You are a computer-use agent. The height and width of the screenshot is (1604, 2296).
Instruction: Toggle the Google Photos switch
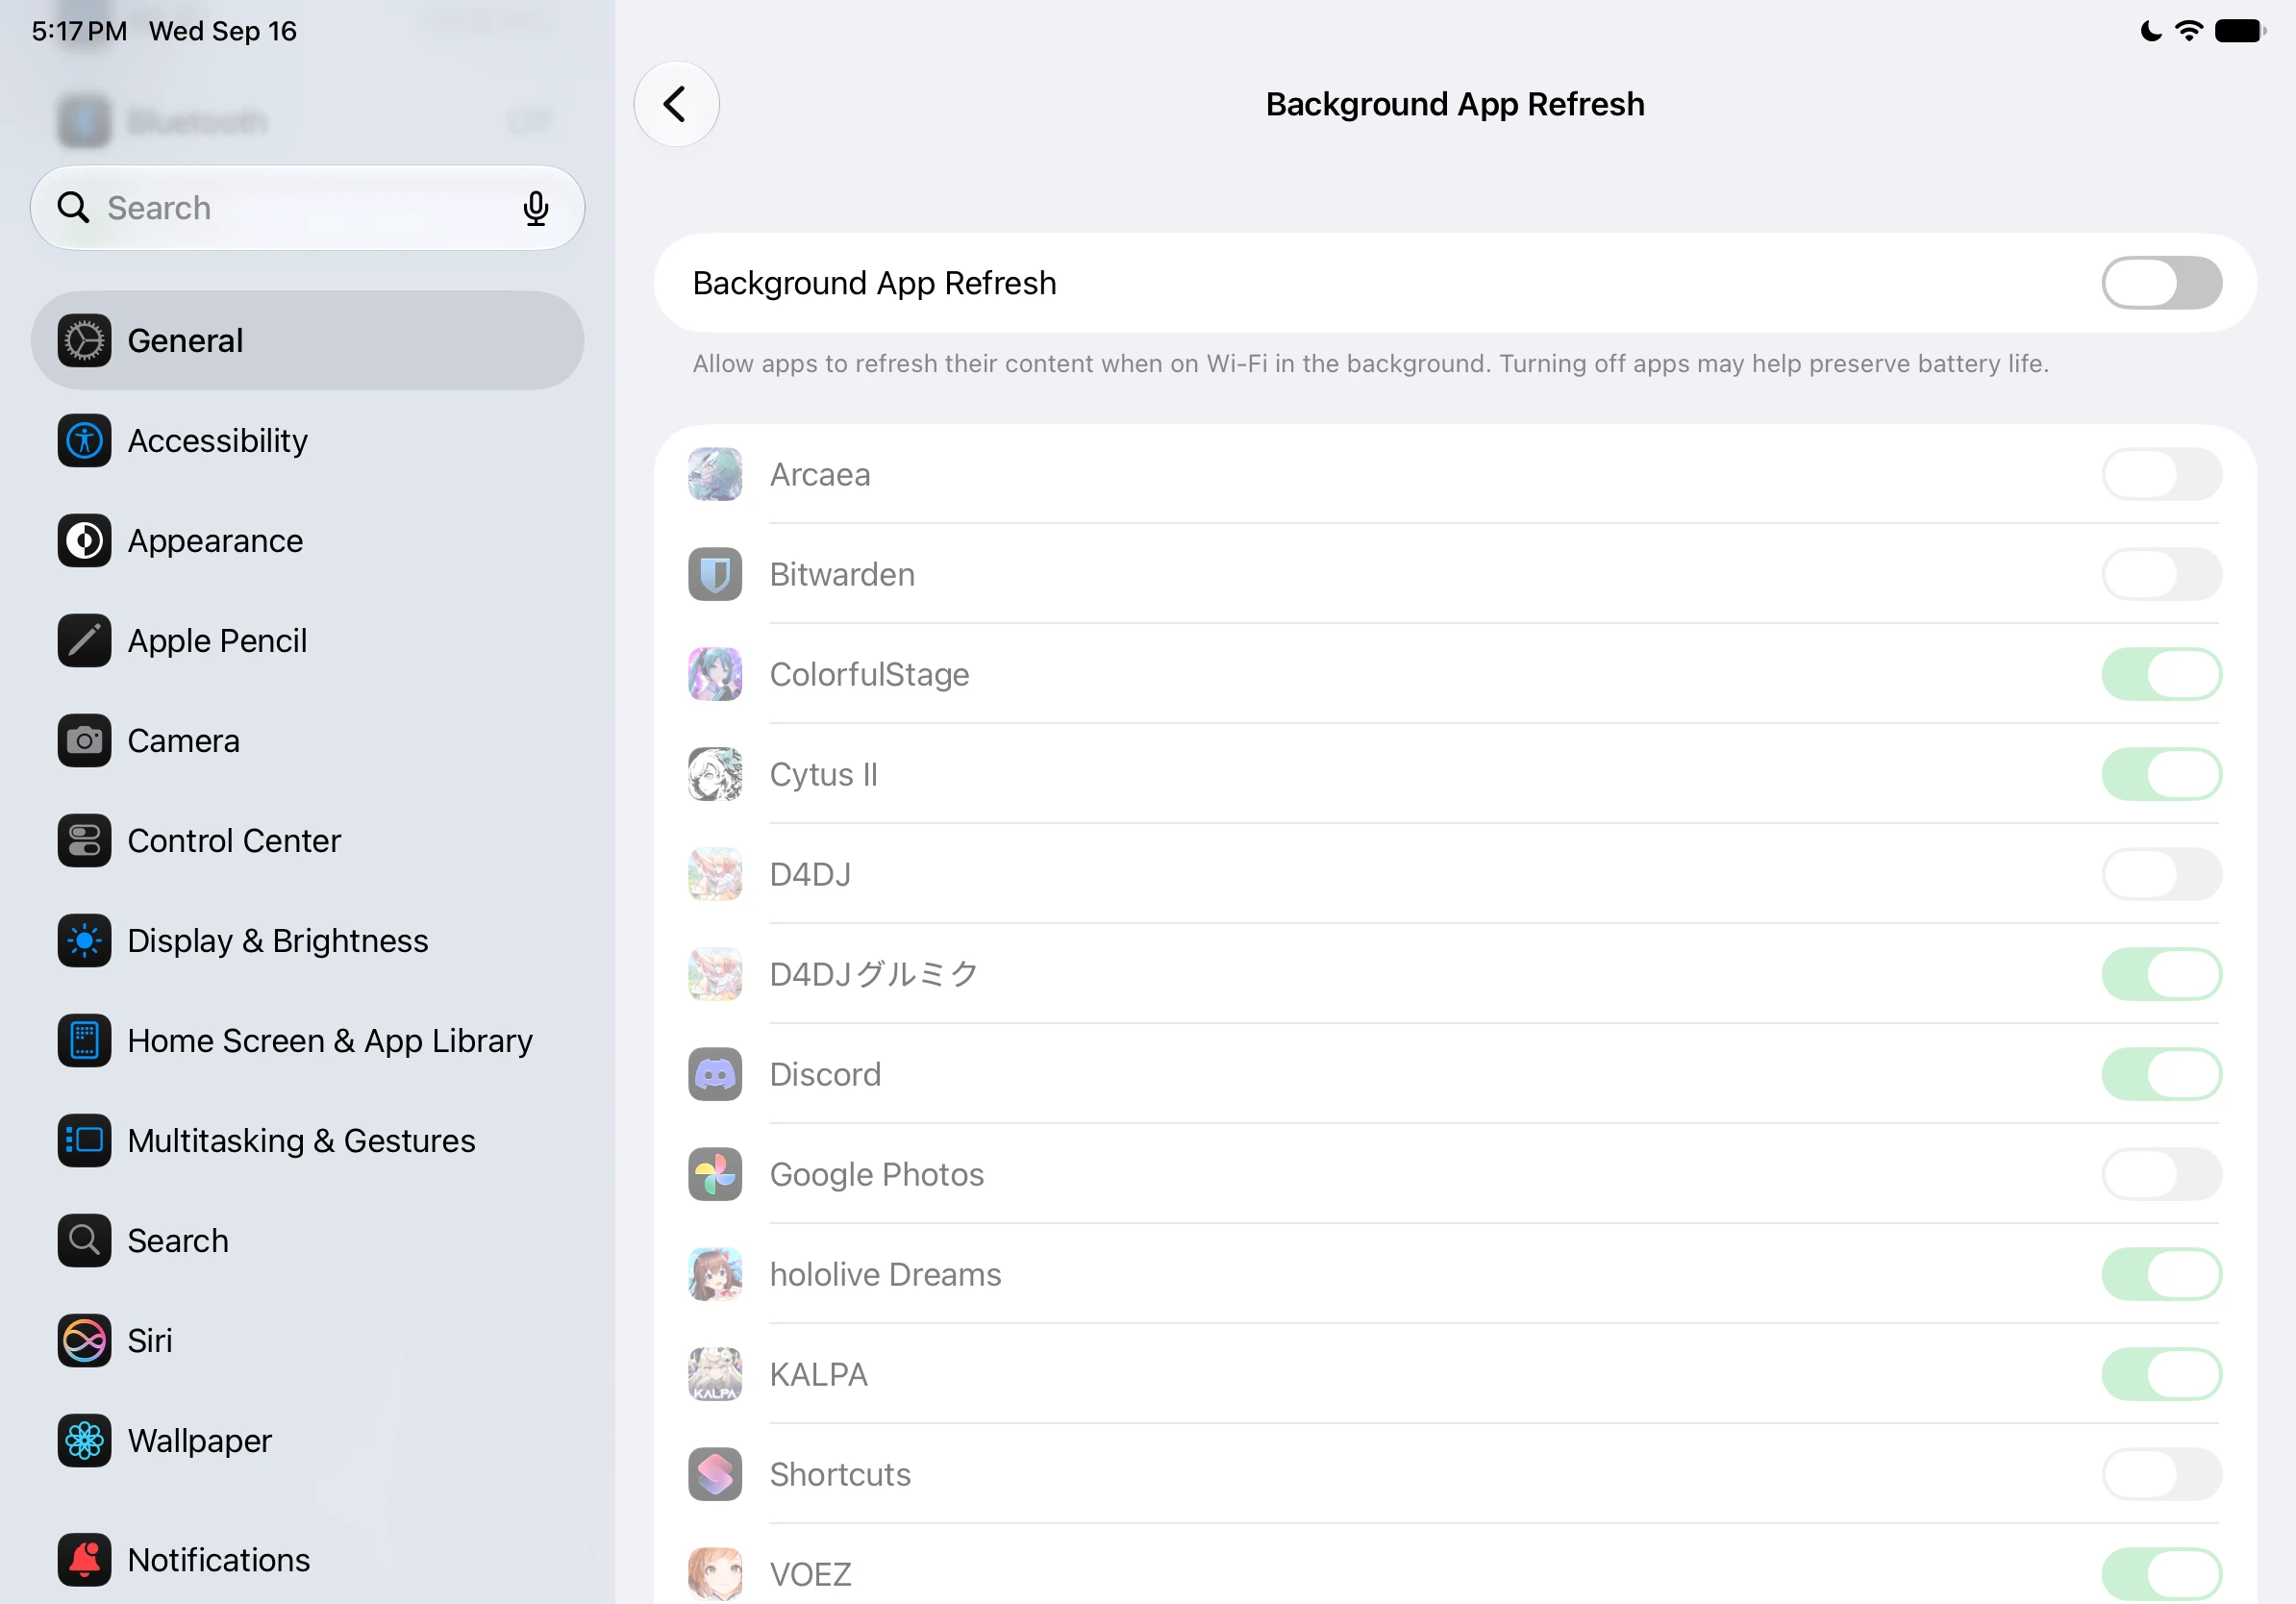[2161, 1174]
